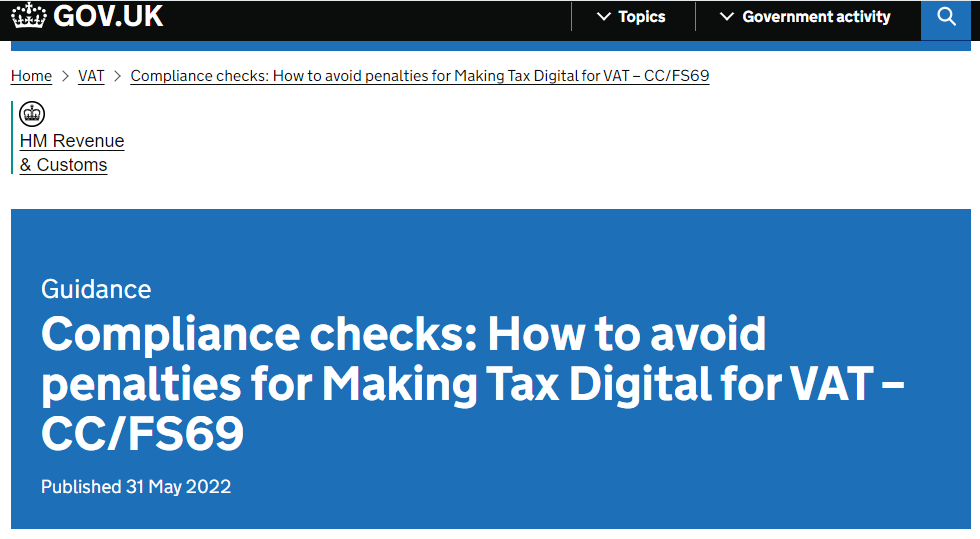The width and height of the screenshot is (980, 539).
Task: Select the Compliance checks page heading
Action: point(472,383)
